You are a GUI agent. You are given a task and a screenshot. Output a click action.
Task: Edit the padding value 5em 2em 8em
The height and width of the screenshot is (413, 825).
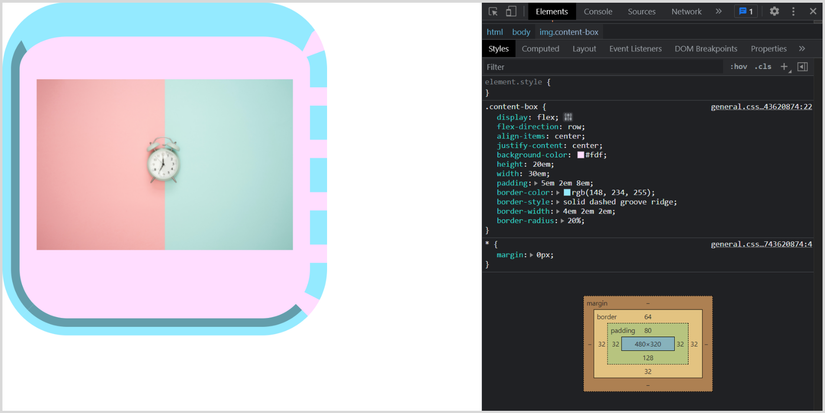coord(565,183)
